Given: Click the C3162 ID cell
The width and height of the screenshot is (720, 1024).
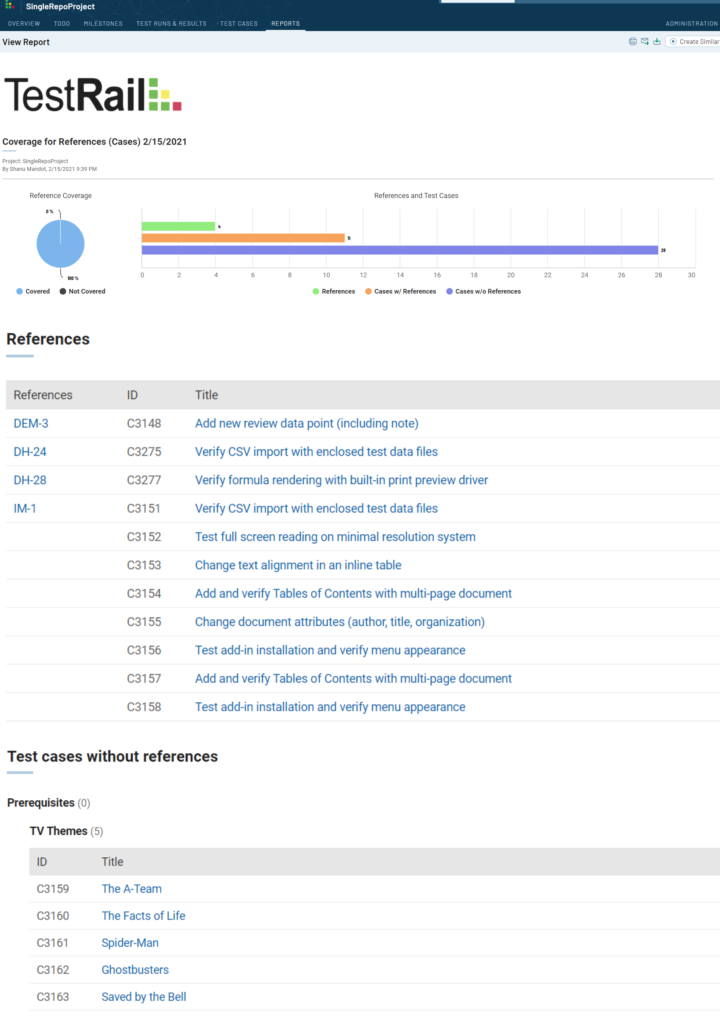Looking at the screenshot, I should (x=53, y=970).
